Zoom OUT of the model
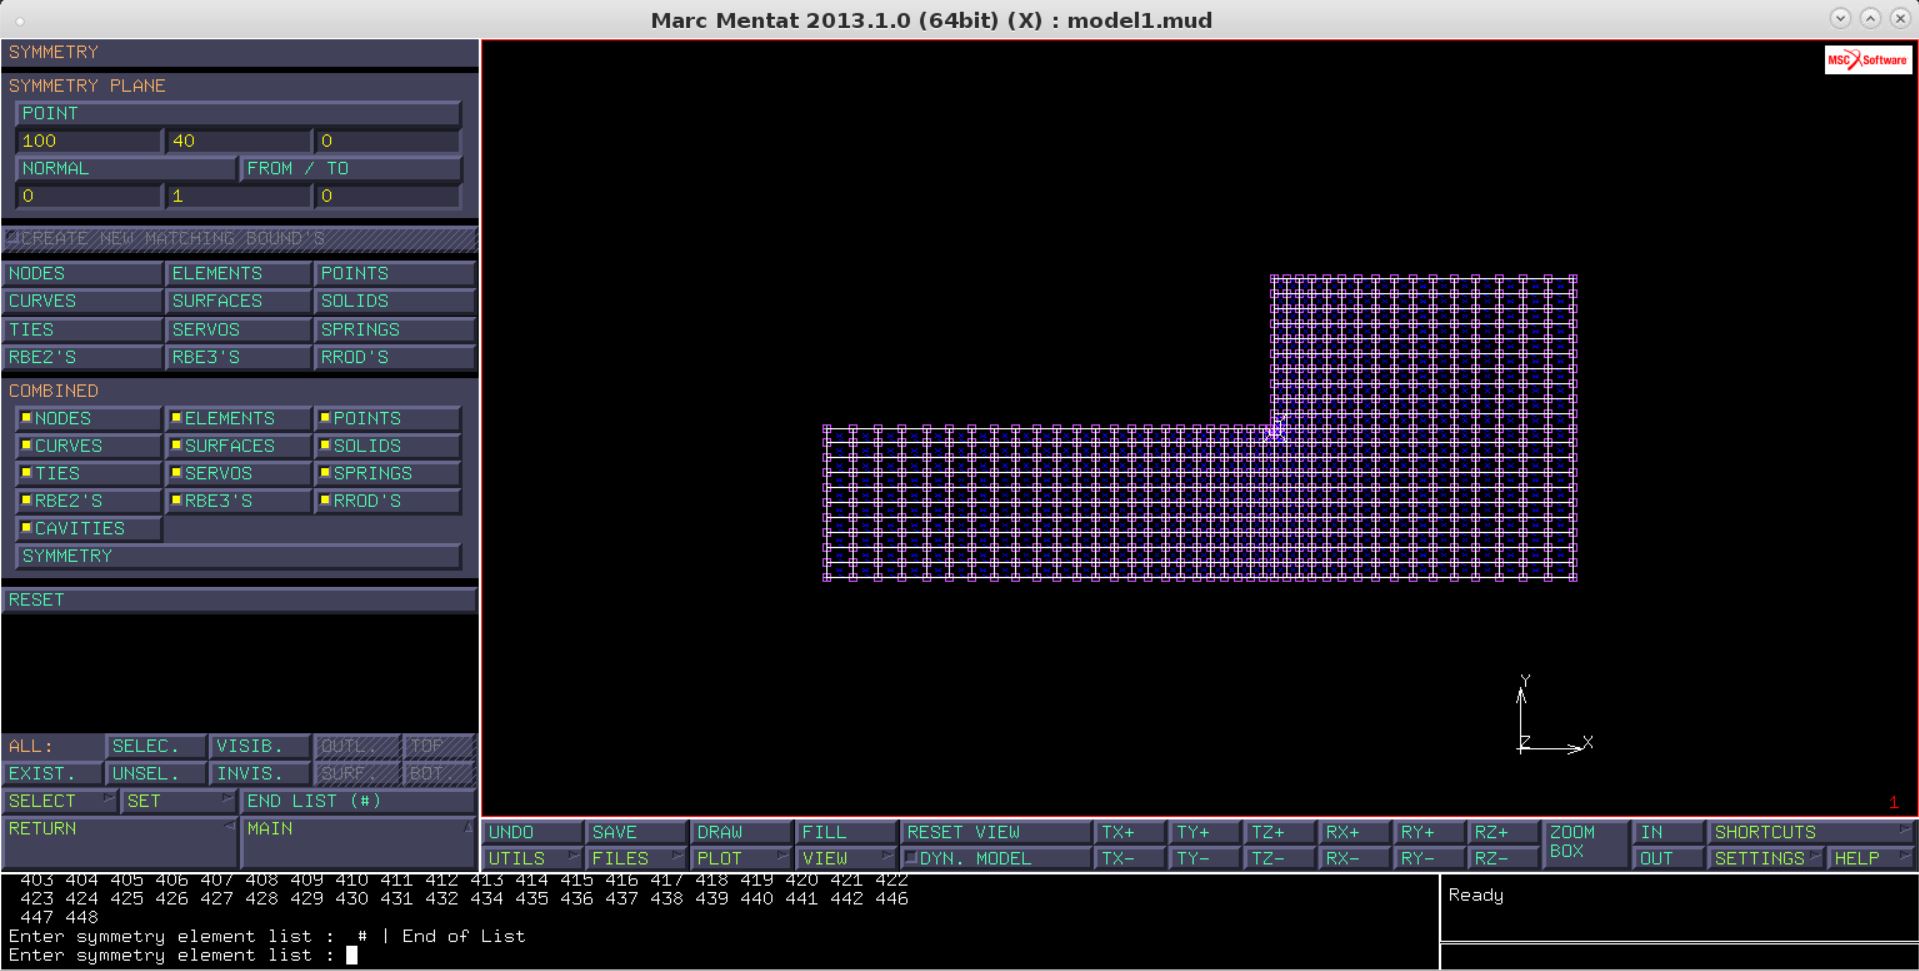1919x971 pixels. click(1669, 858)
